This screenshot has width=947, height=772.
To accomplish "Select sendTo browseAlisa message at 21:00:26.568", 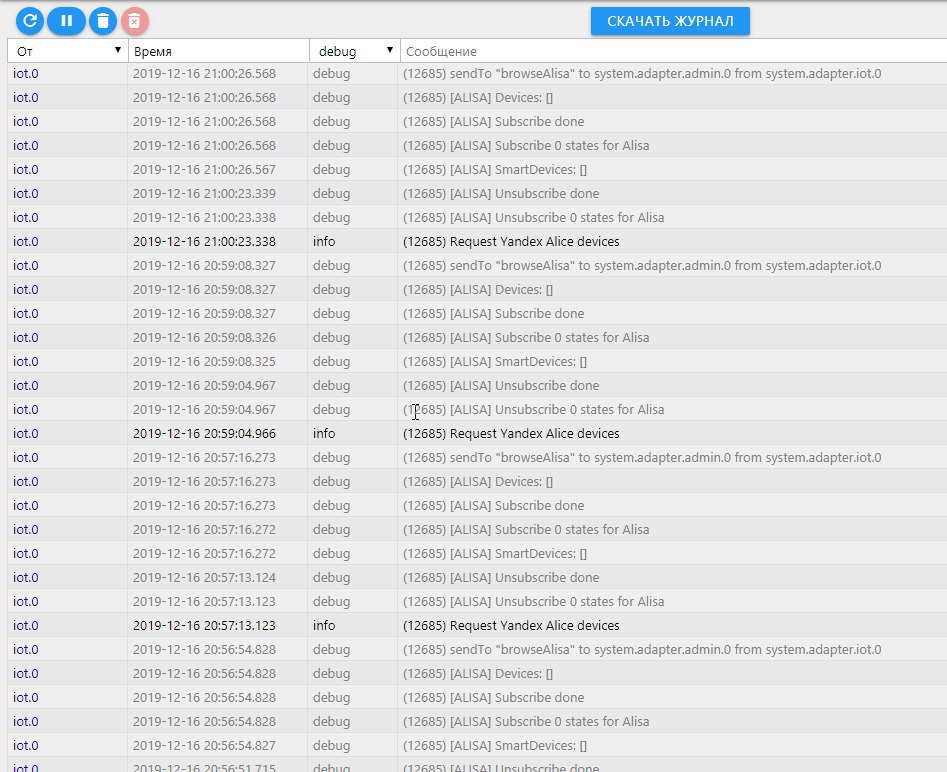I will (642, 74).
